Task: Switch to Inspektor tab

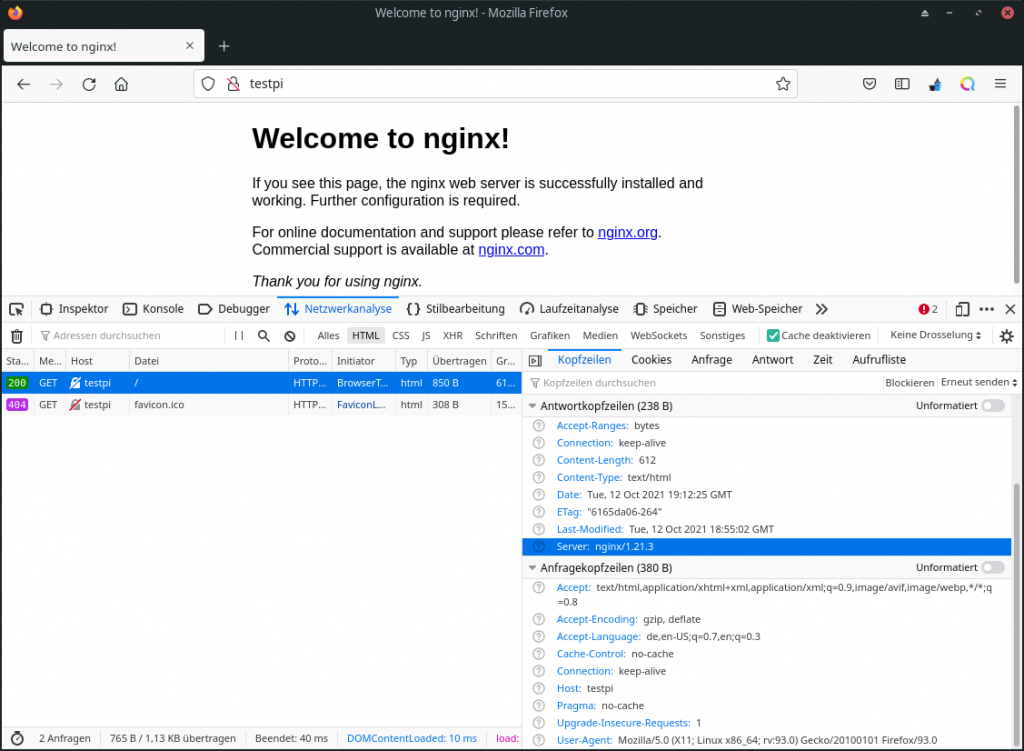Action: (x=74, y=309)
